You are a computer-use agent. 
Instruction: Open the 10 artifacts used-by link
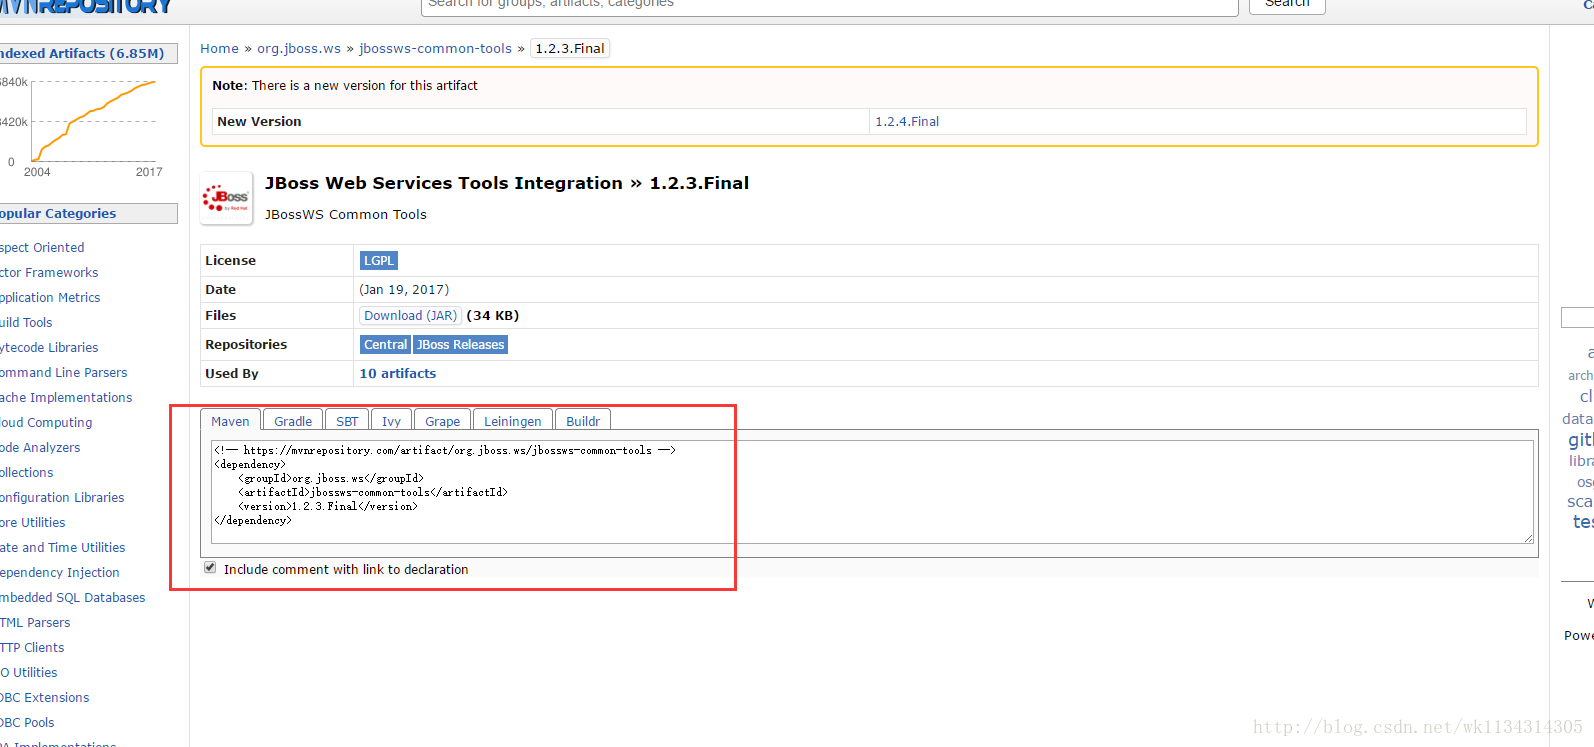[x=398, y=373]
